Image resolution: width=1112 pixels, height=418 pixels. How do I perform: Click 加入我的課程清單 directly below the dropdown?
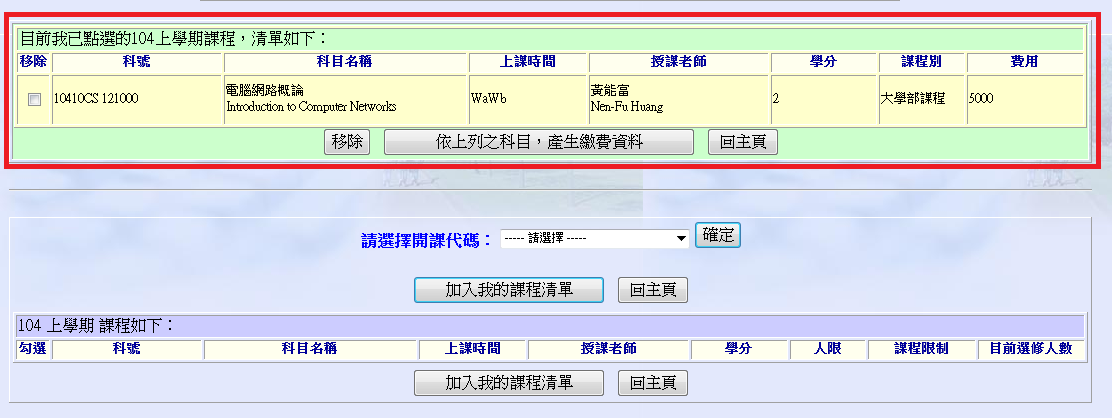509,290
